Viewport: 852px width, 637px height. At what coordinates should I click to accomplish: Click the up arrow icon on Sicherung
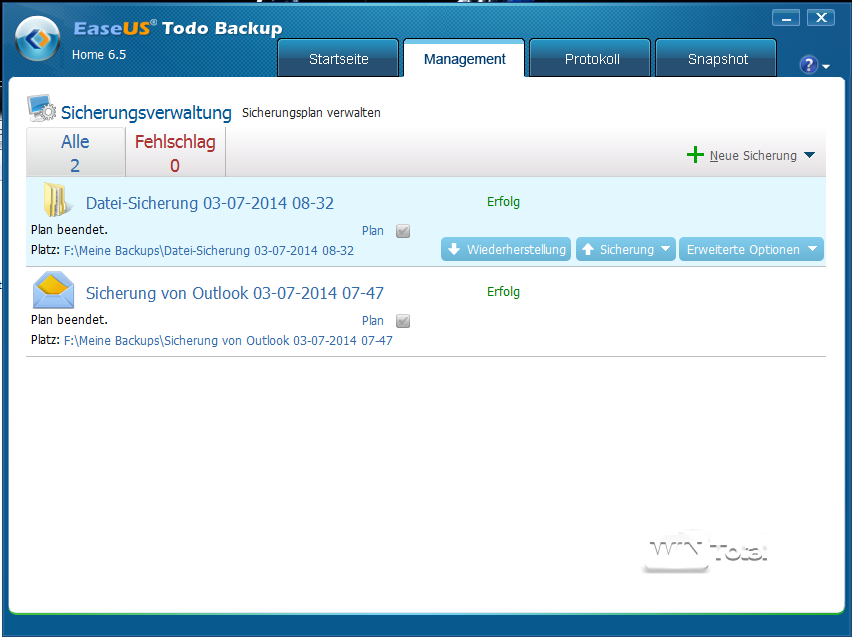(x=587, y=249)
